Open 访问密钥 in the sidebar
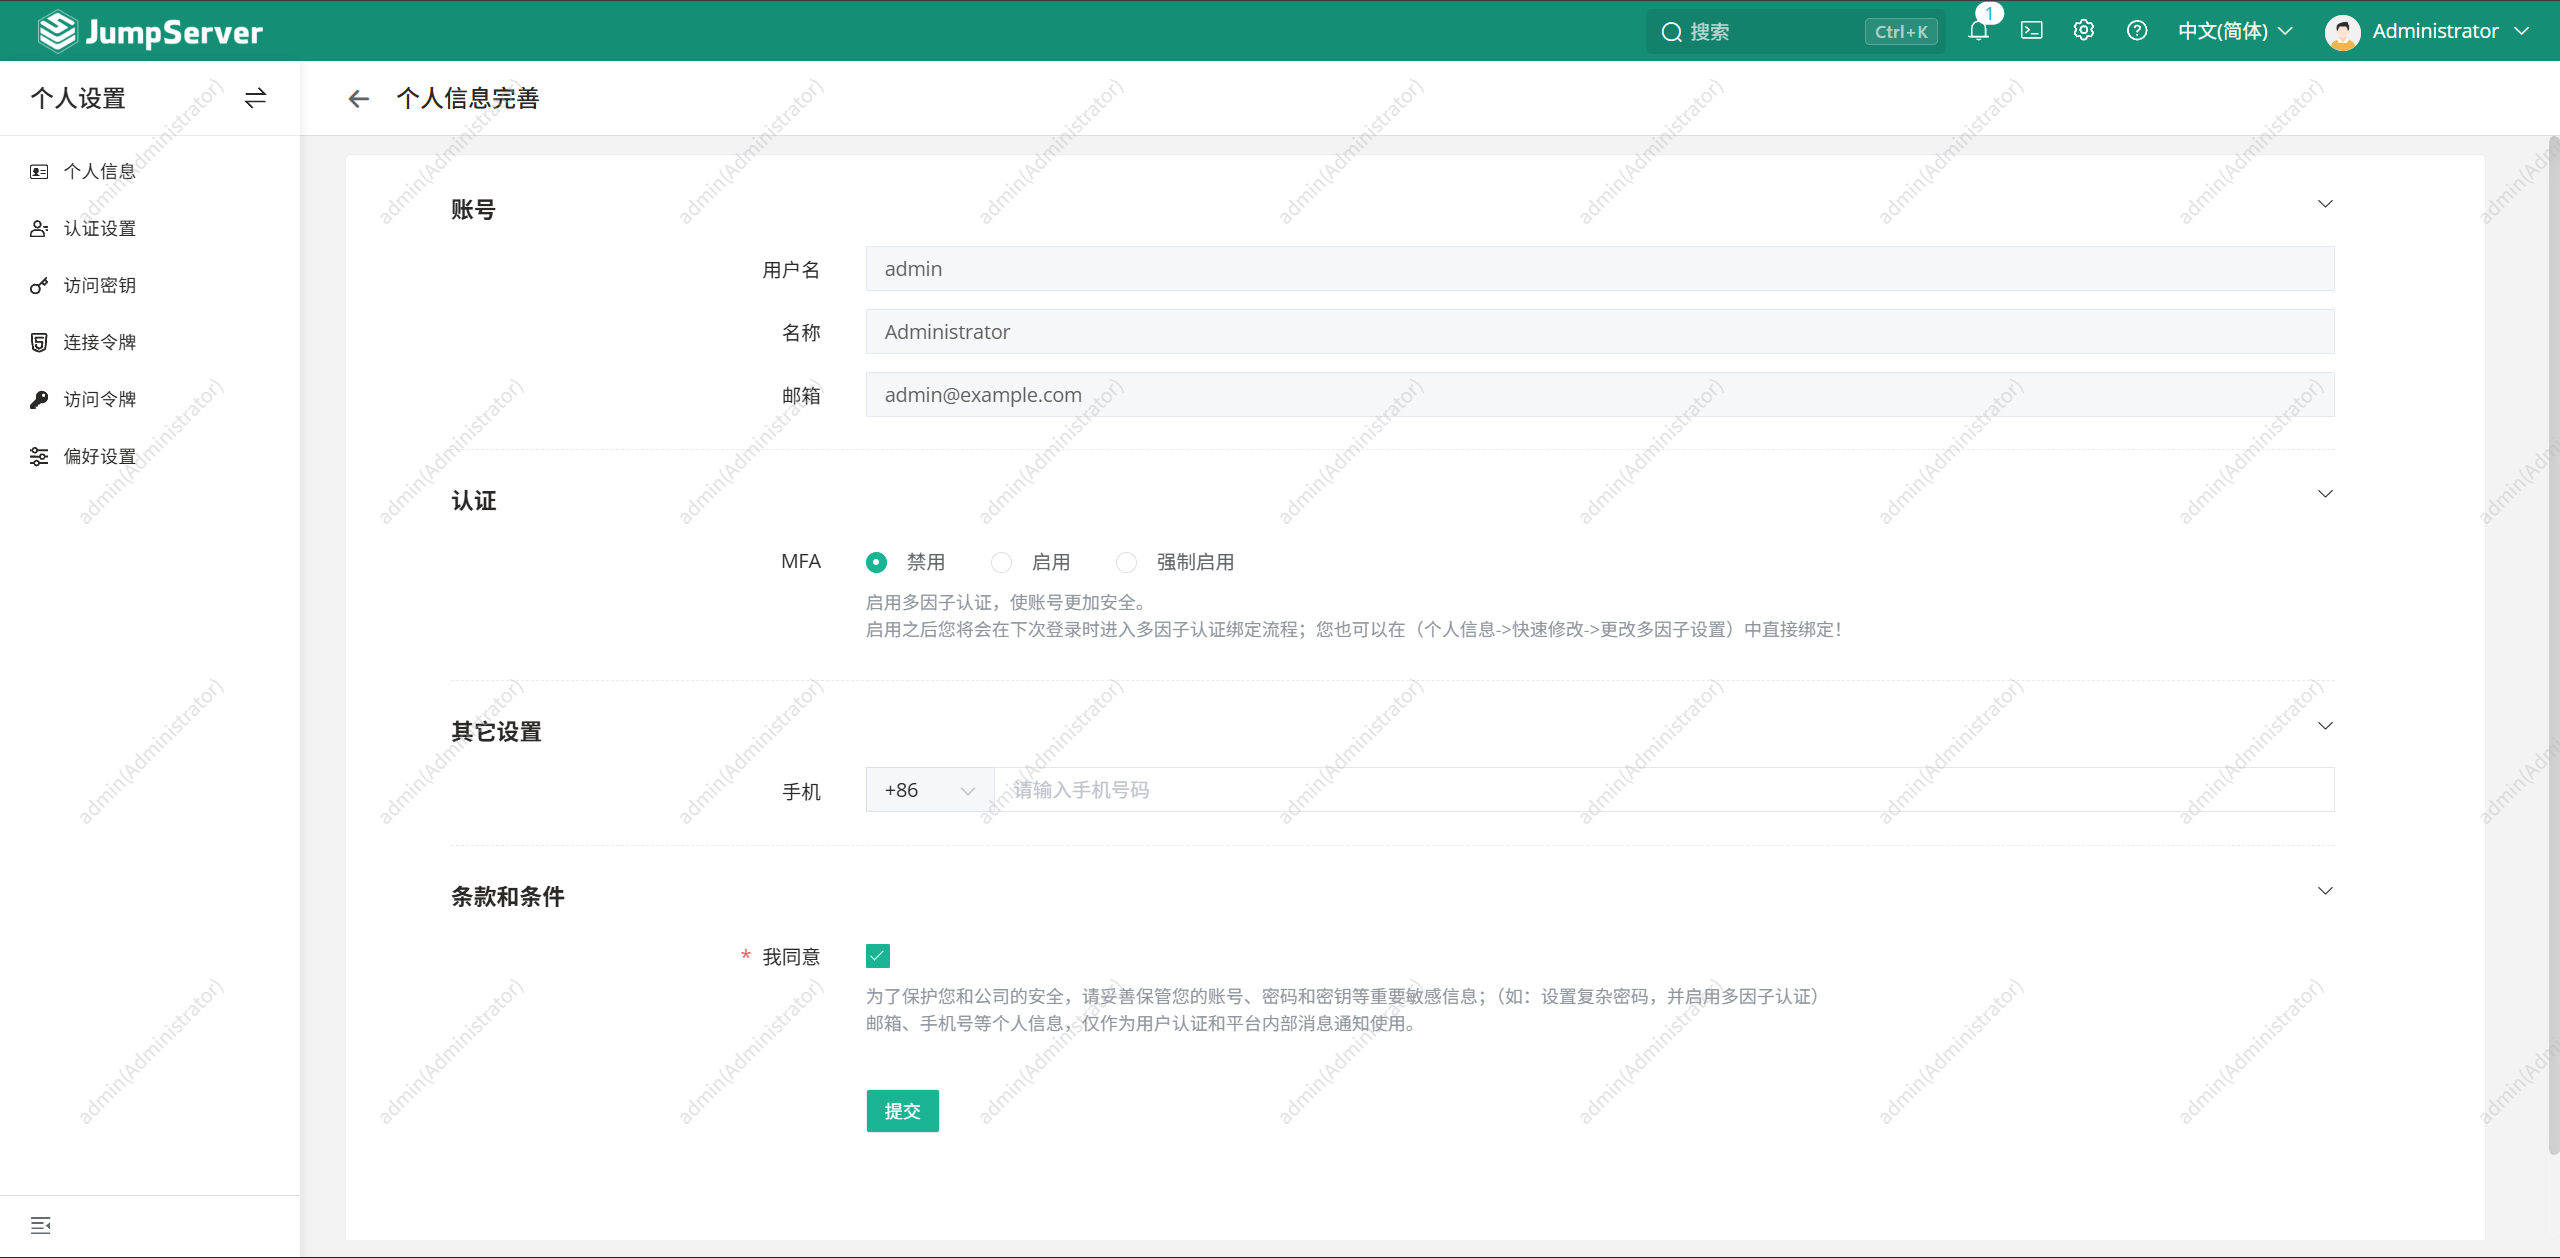 coord(100,286)
